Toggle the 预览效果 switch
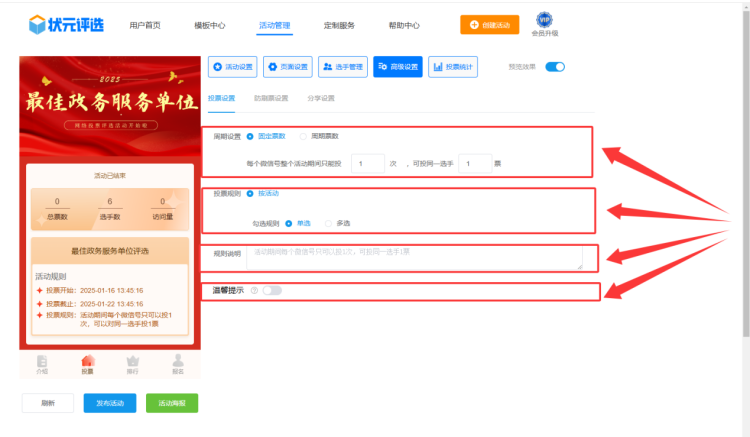This screenshot has width=750, height=437. (x=555, y=67)
